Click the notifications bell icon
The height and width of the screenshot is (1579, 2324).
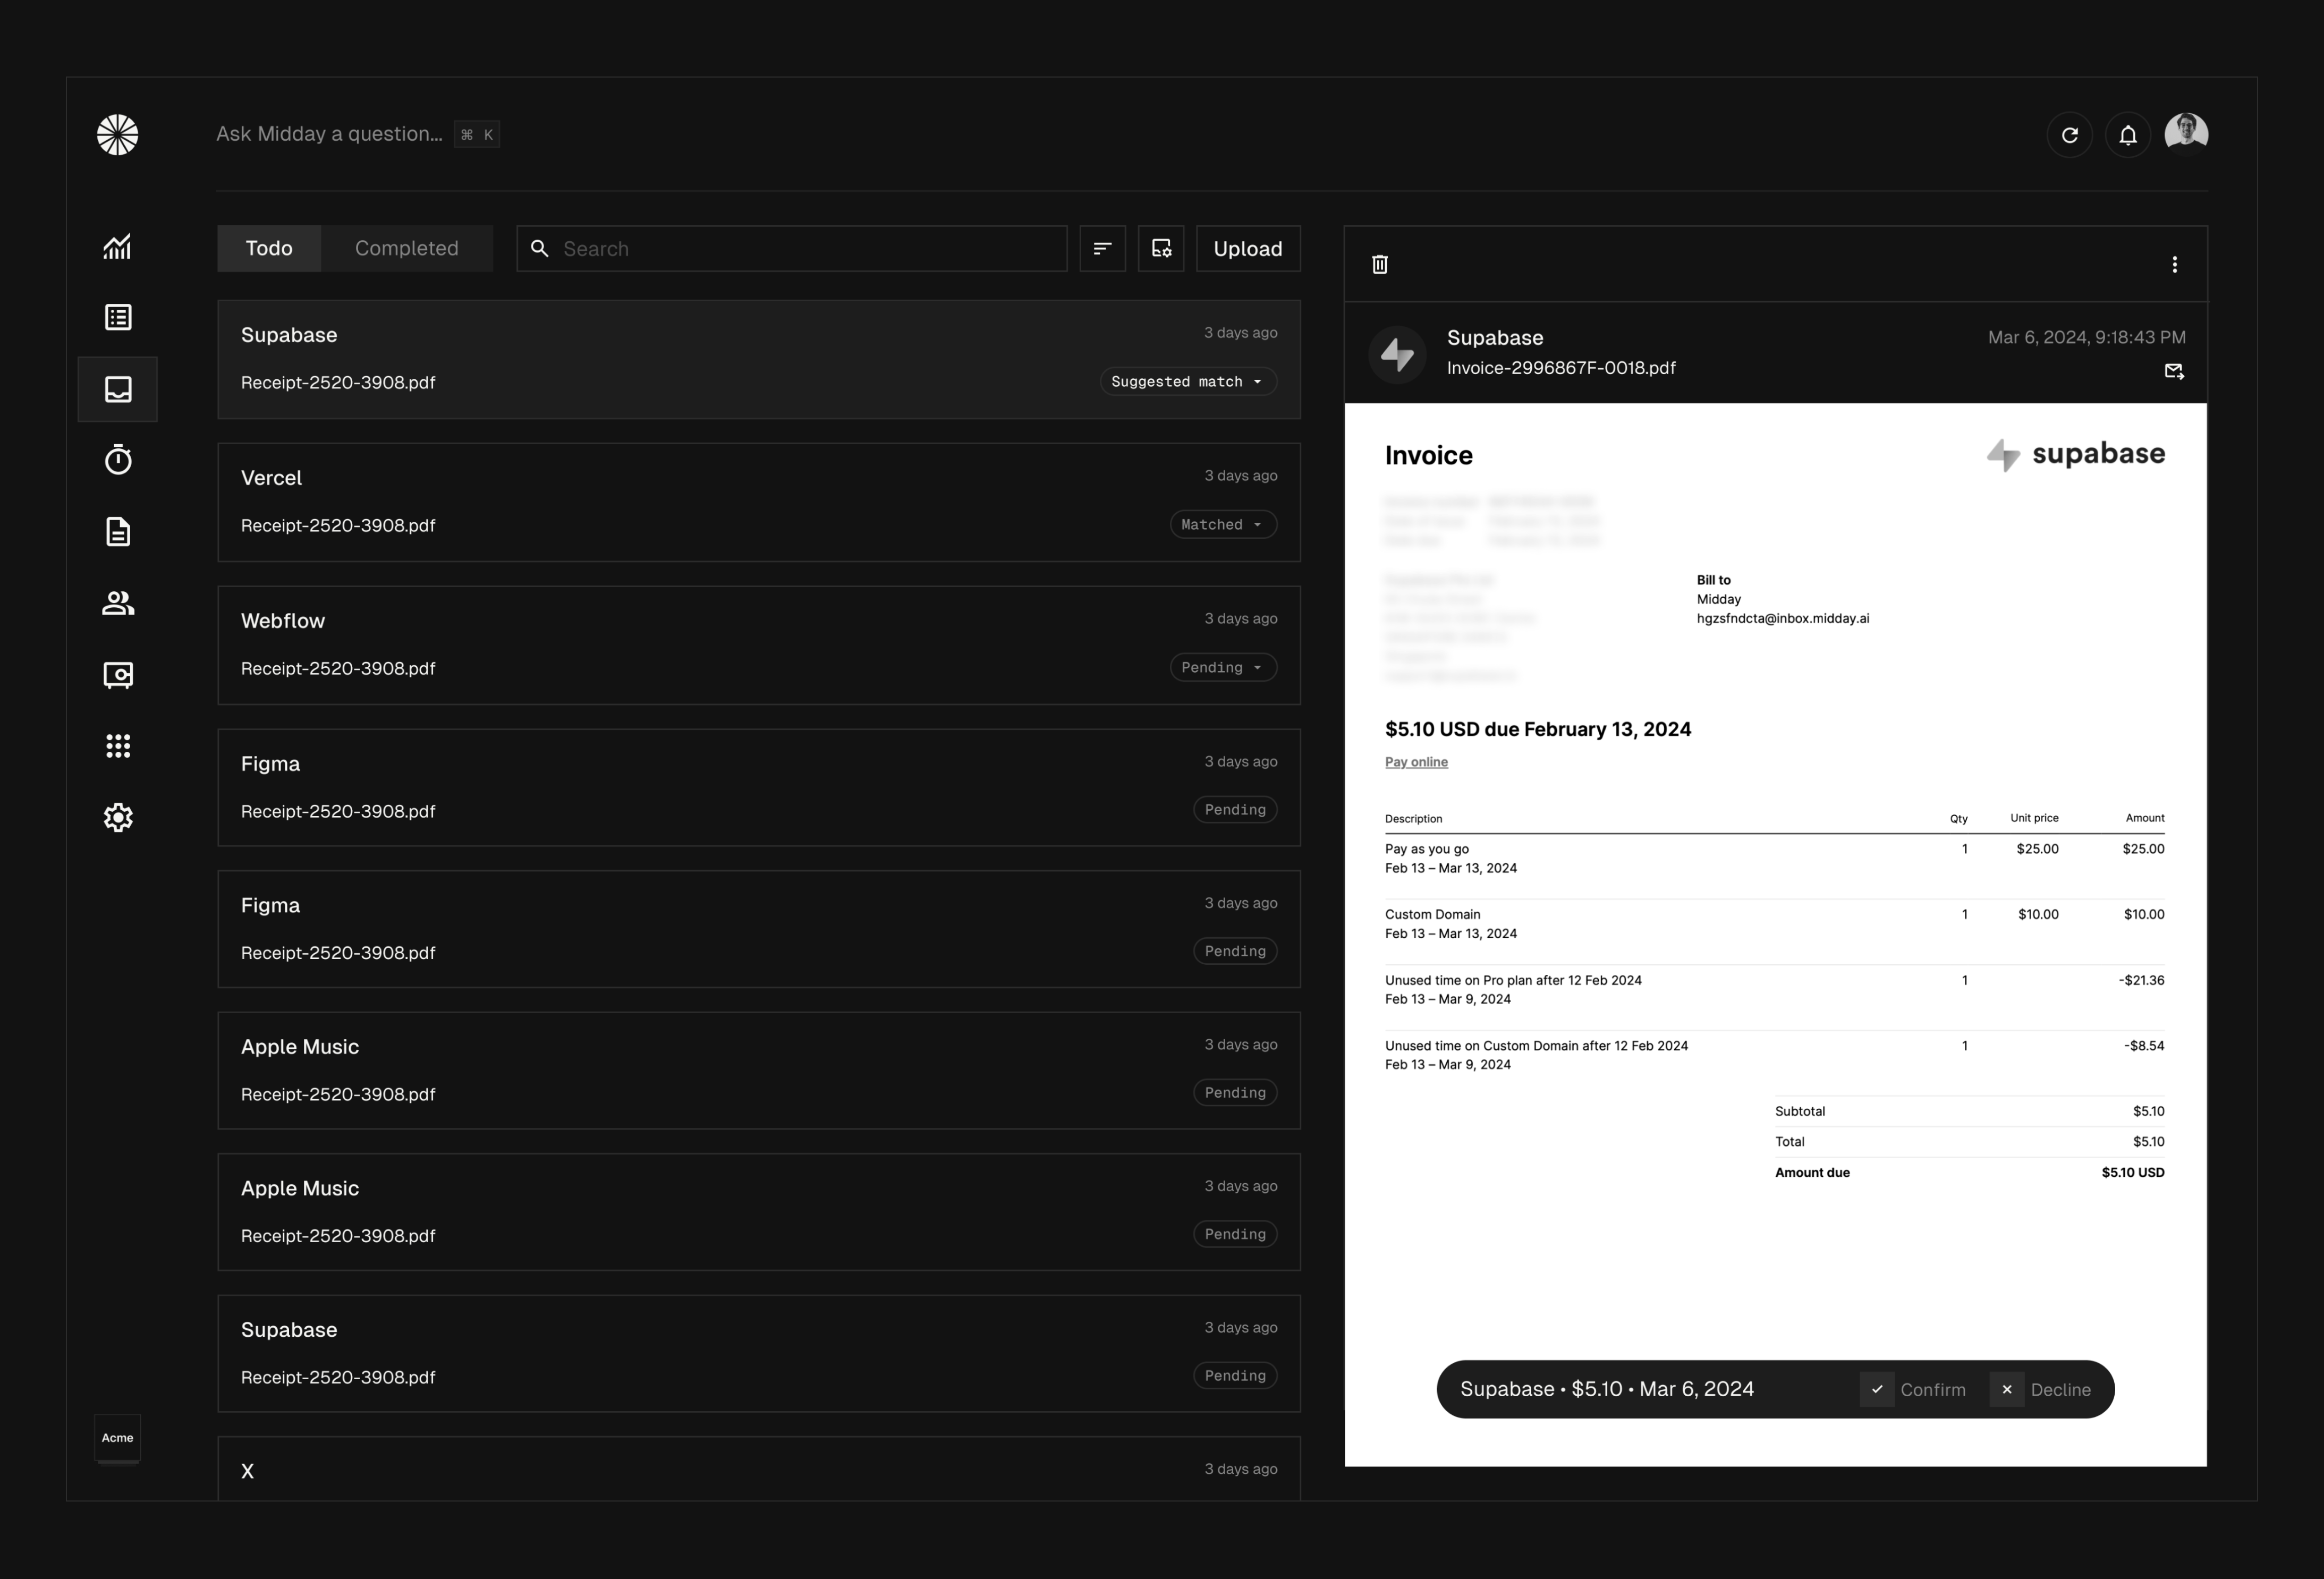coord(2128,135)
